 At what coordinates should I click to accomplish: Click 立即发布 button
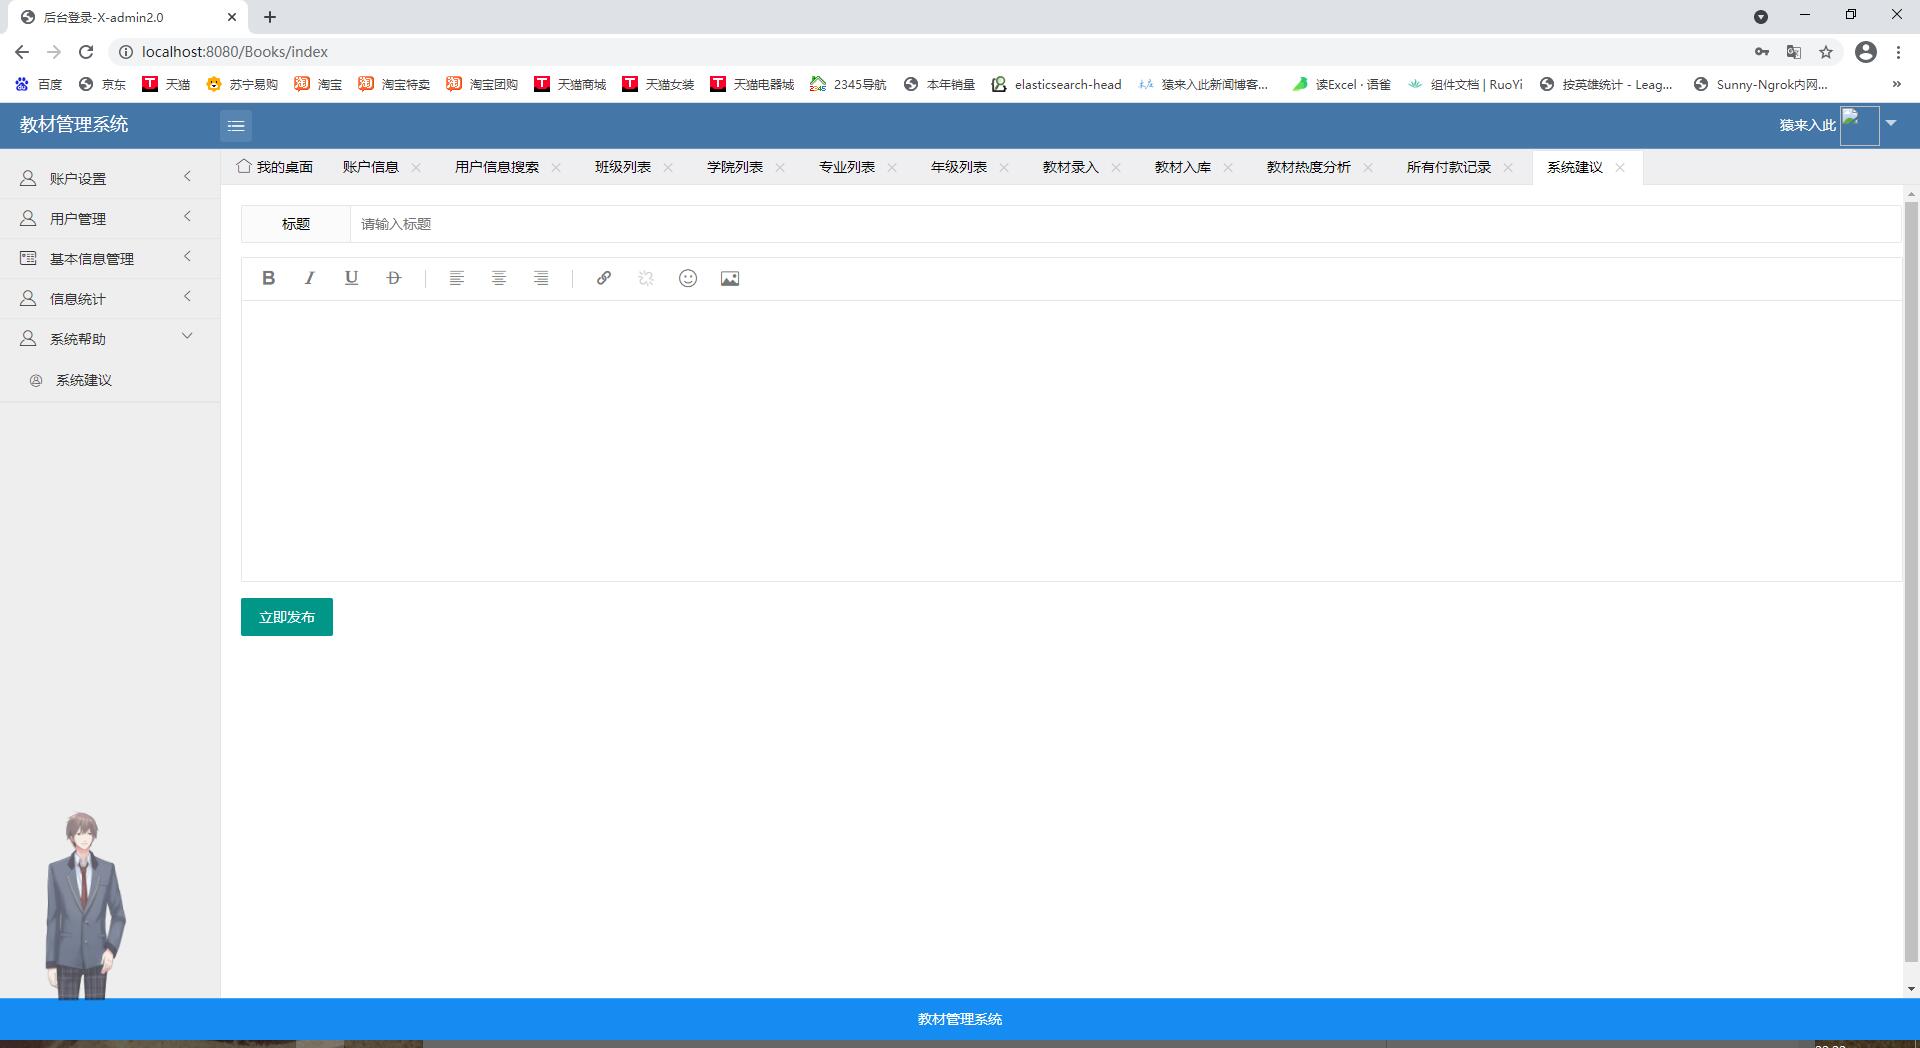click(287, 617)
